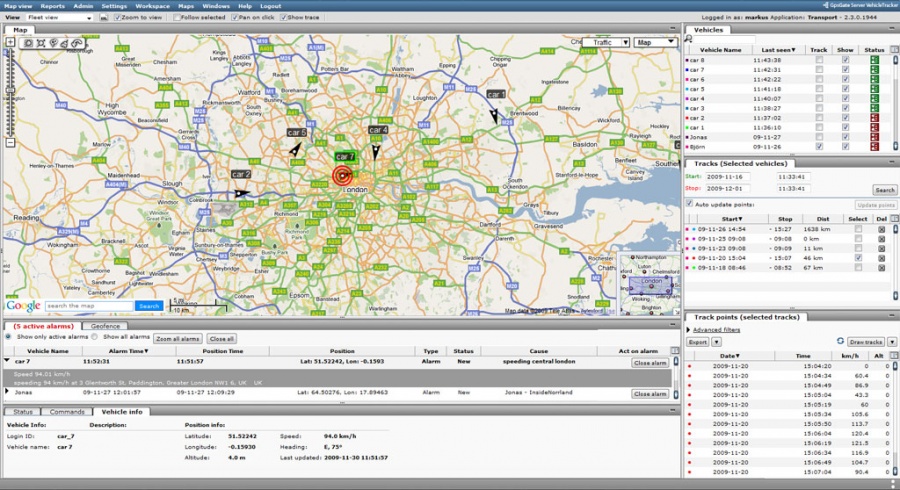Click the red status icon for car 2
900x490 pixels.
click(x=874, y=118)
